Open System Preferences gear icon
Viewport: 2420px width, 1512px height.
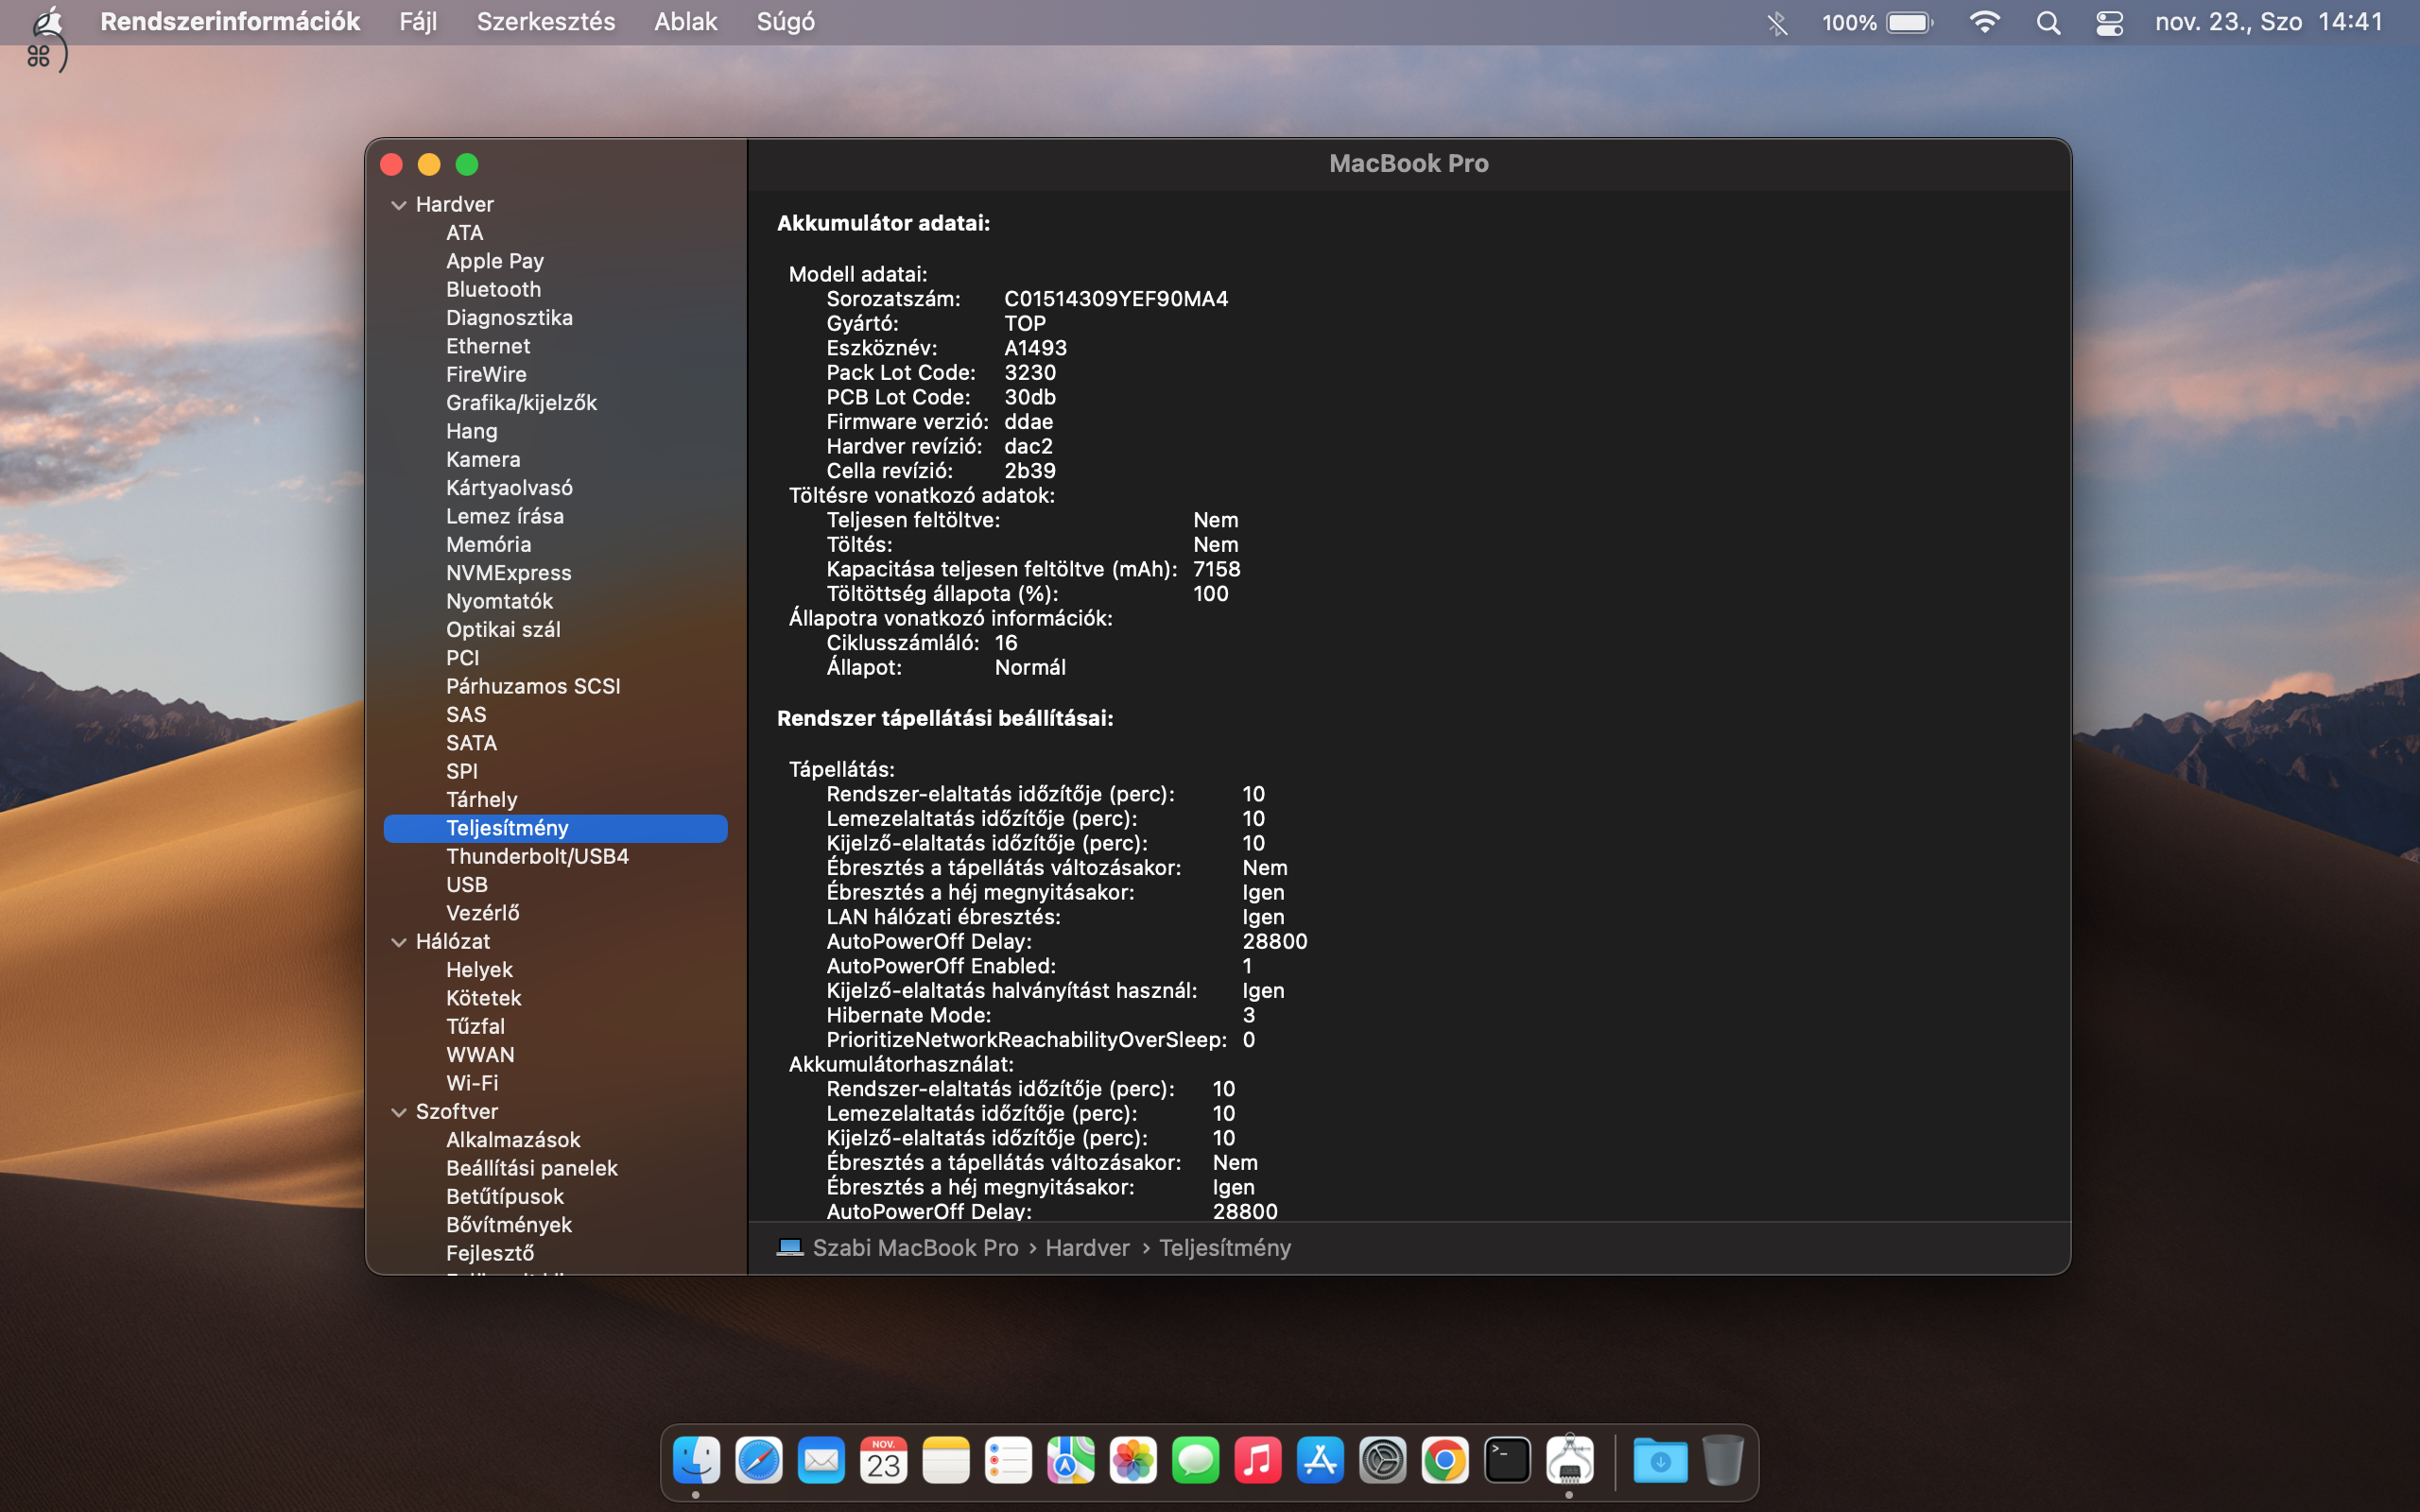[x=1383, y=1461]
